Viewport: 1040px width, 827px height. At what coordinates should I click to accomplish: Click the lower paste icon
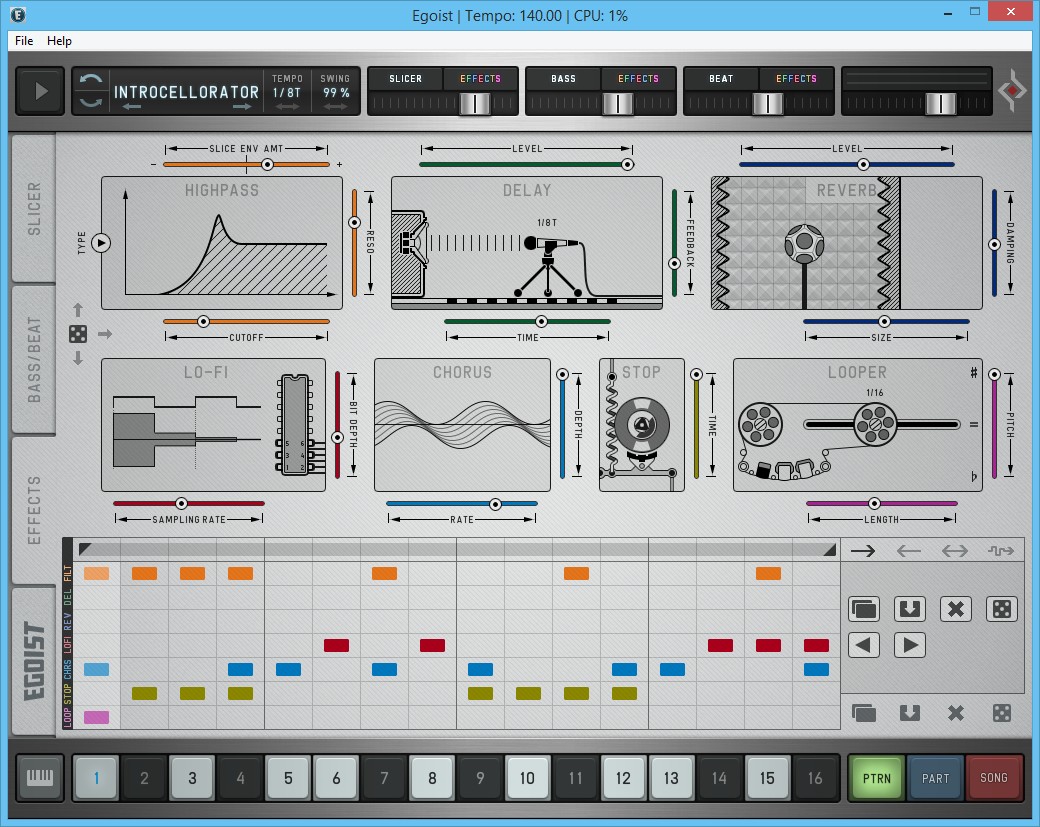pos(909,713)
